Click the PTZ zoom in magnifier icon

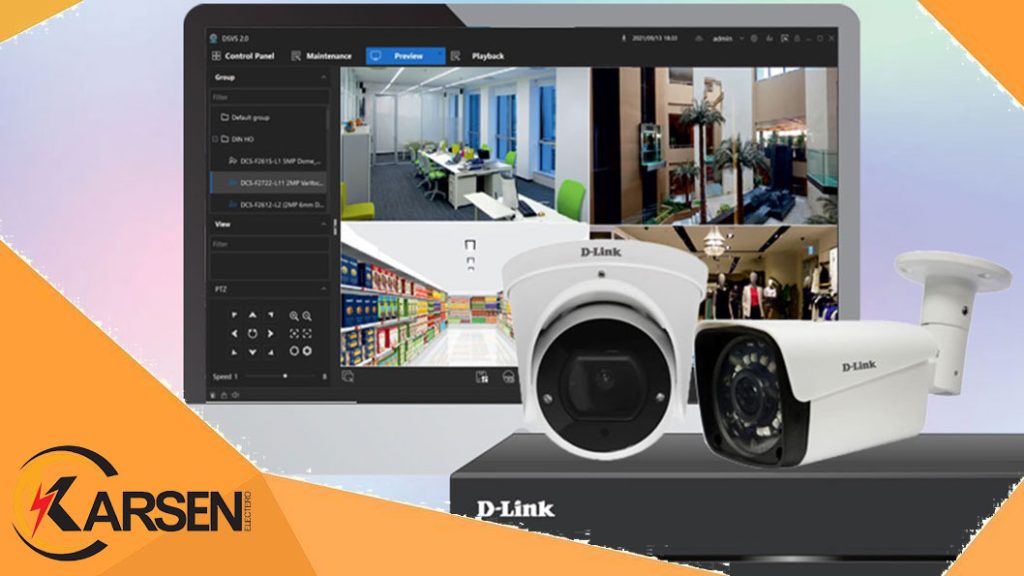[x=294, y=315]
